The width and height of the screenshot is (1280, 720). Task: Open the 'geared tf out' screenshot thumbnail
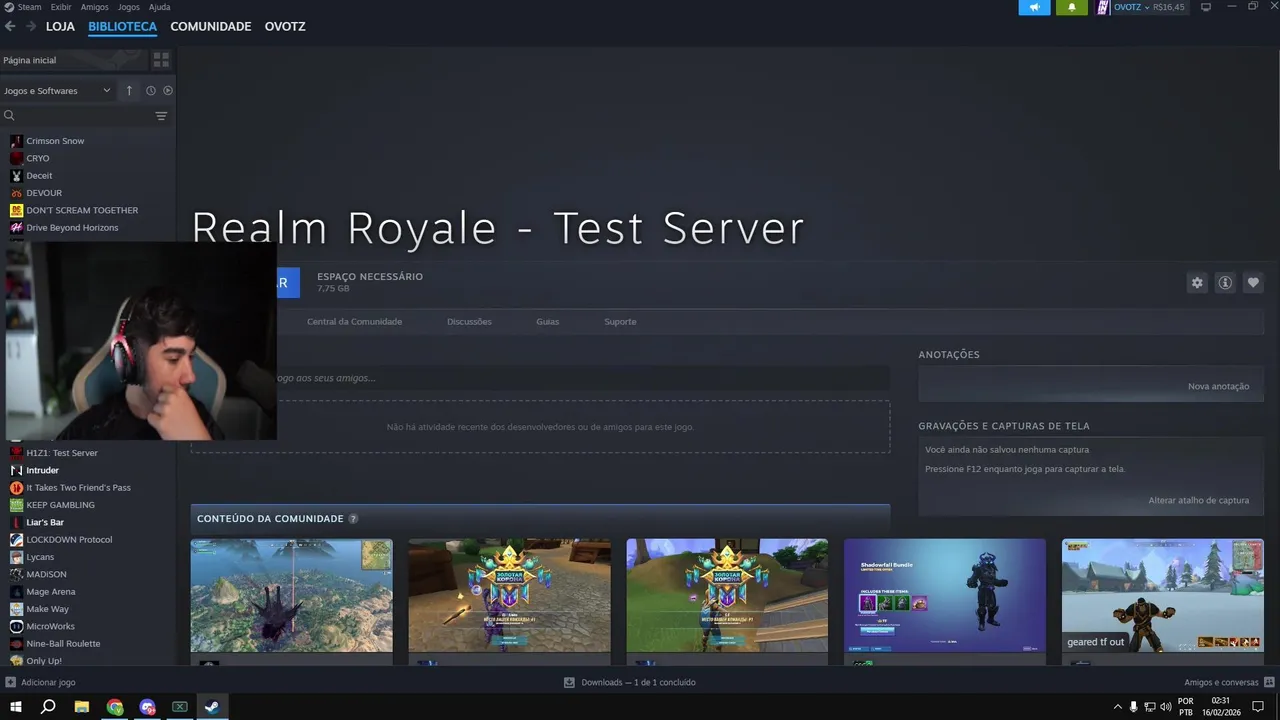point(1162,596)
